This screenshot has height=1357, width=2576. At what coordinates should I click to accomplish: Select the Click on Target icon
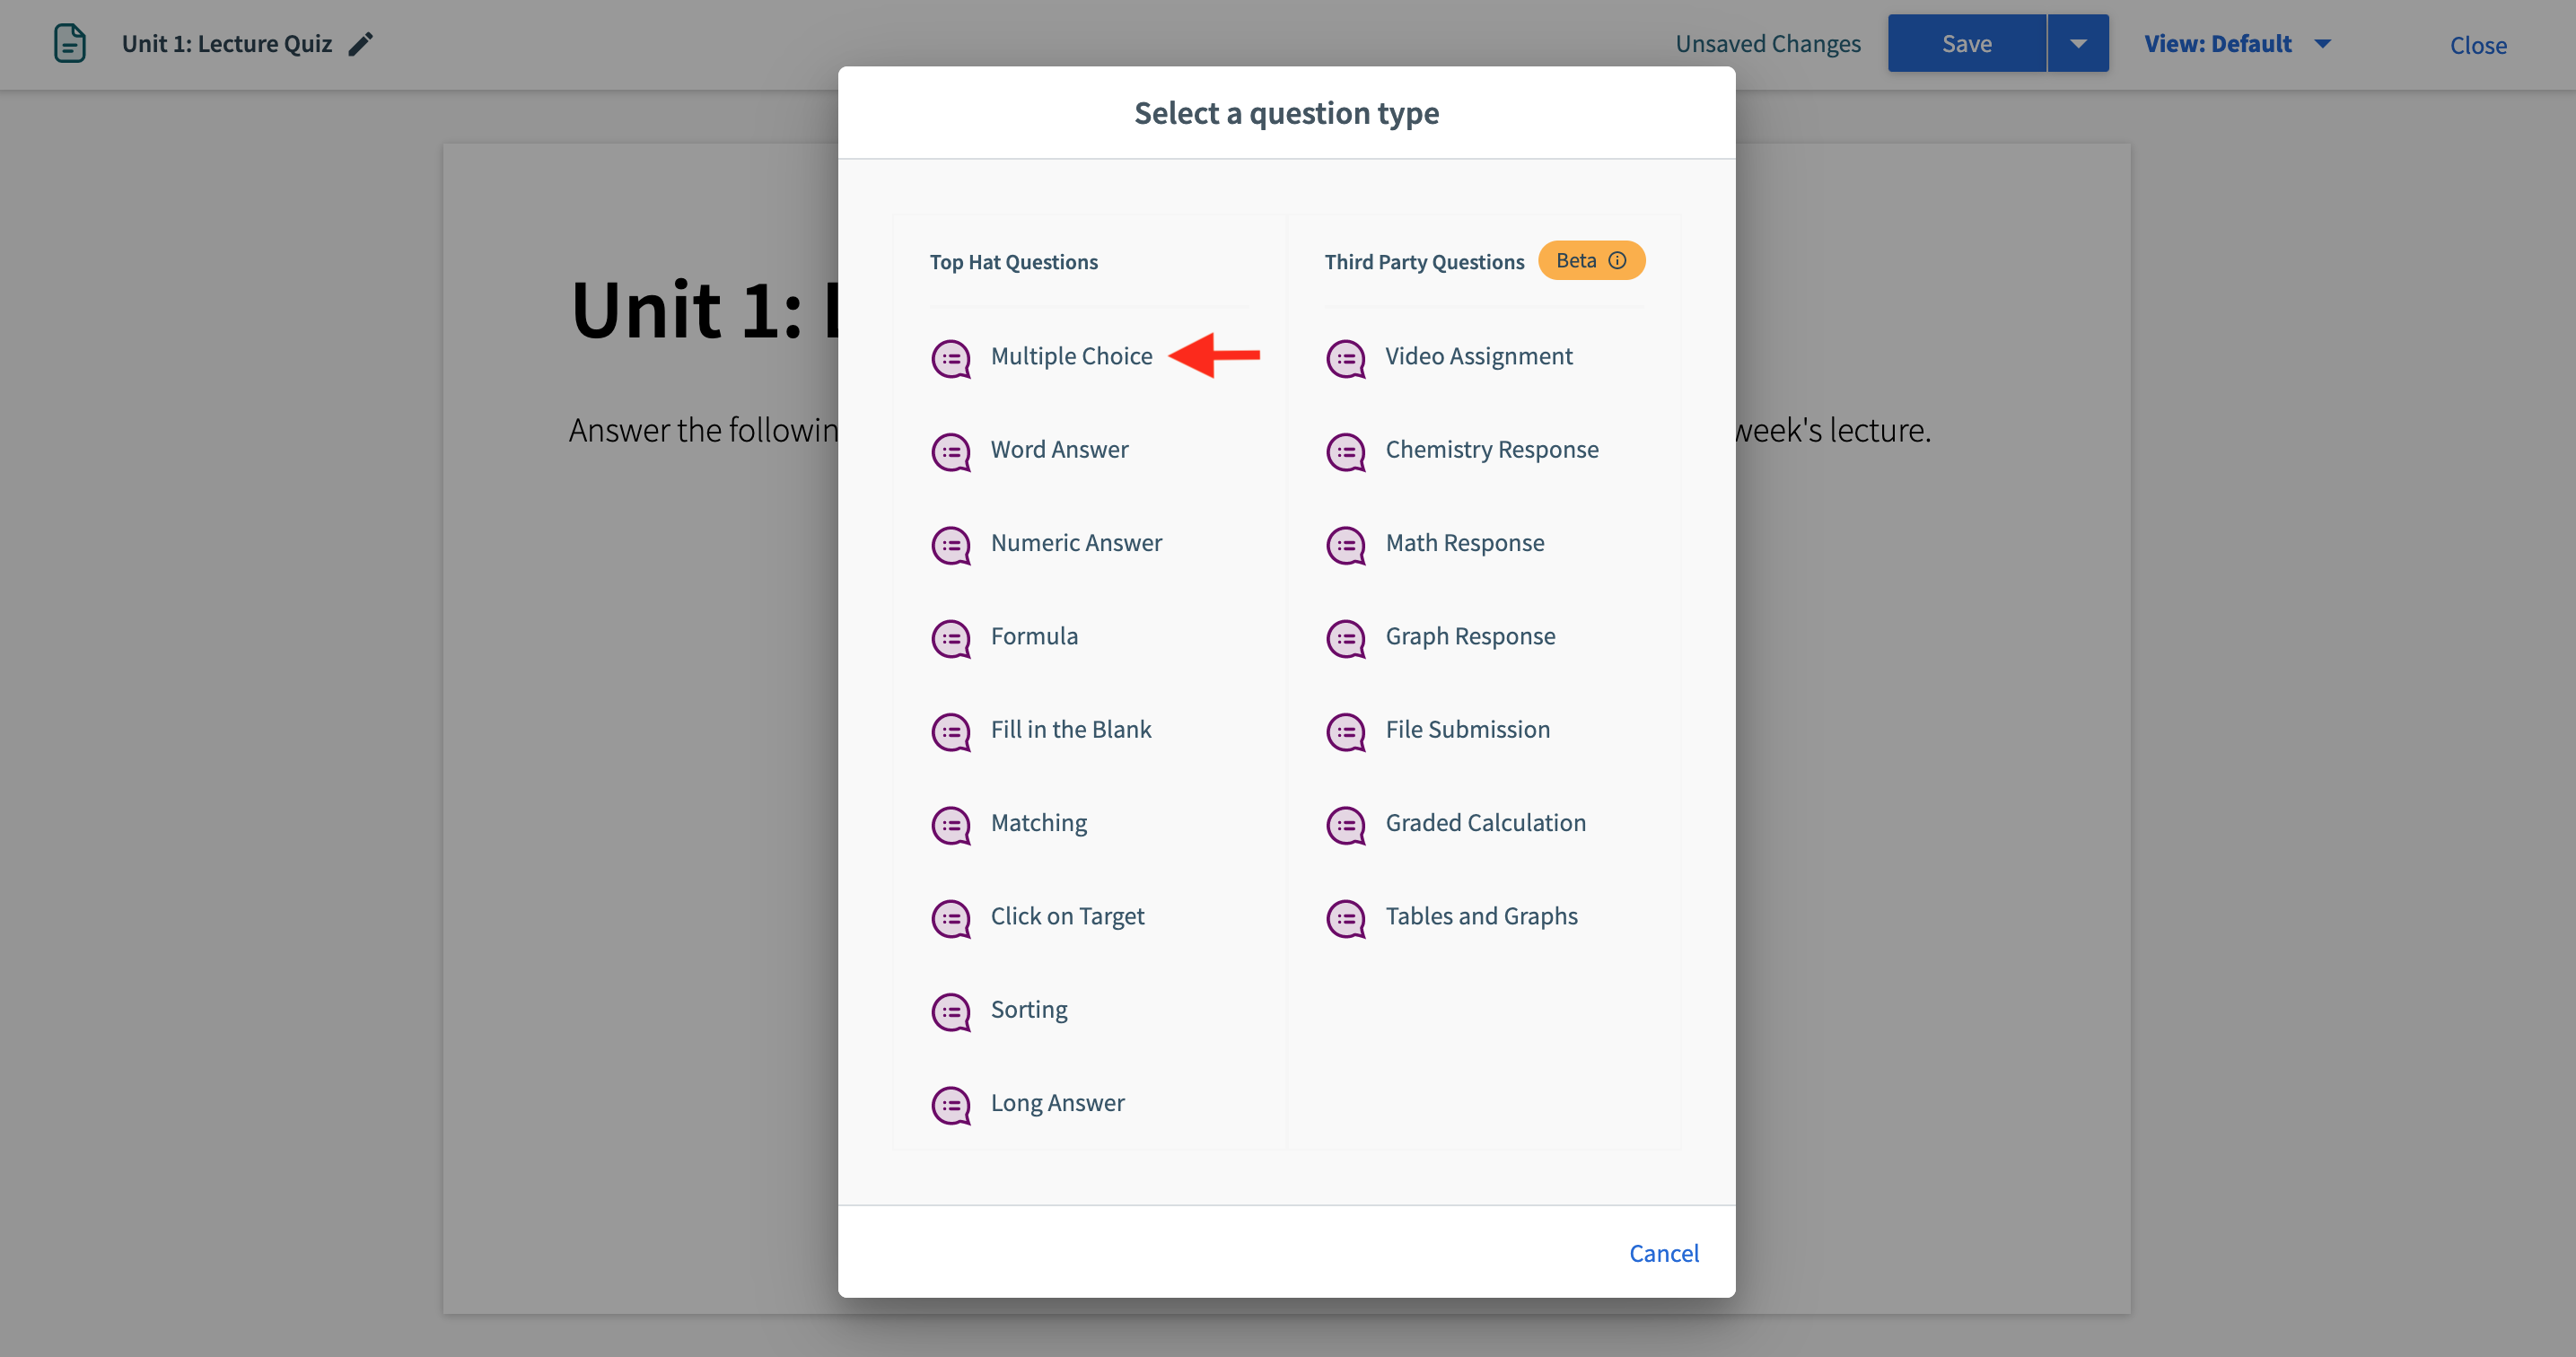click(x=951, y=918)
